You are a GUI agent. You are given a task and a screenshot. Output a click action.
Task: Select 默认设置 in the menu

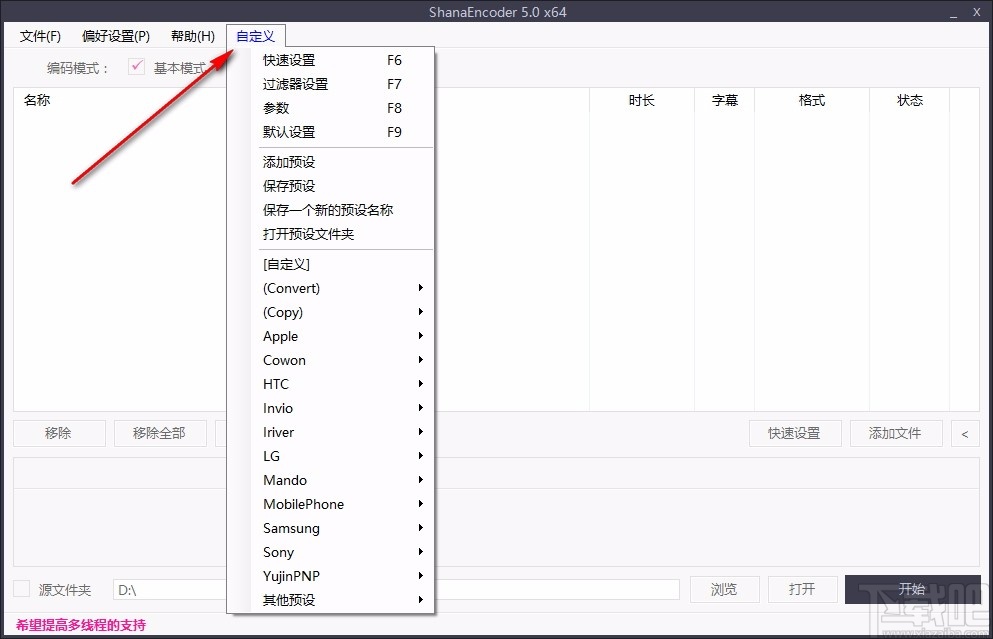pos(289,132)
